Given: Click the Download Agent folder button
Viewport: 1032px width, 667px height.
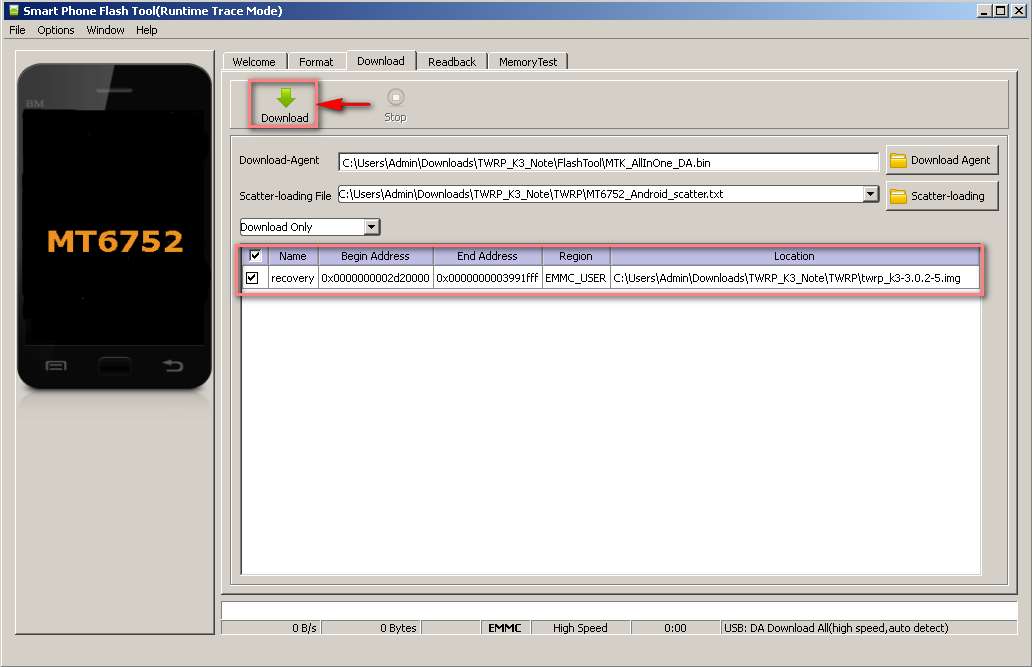Looking at the screenshot, I should coord(941,160).
